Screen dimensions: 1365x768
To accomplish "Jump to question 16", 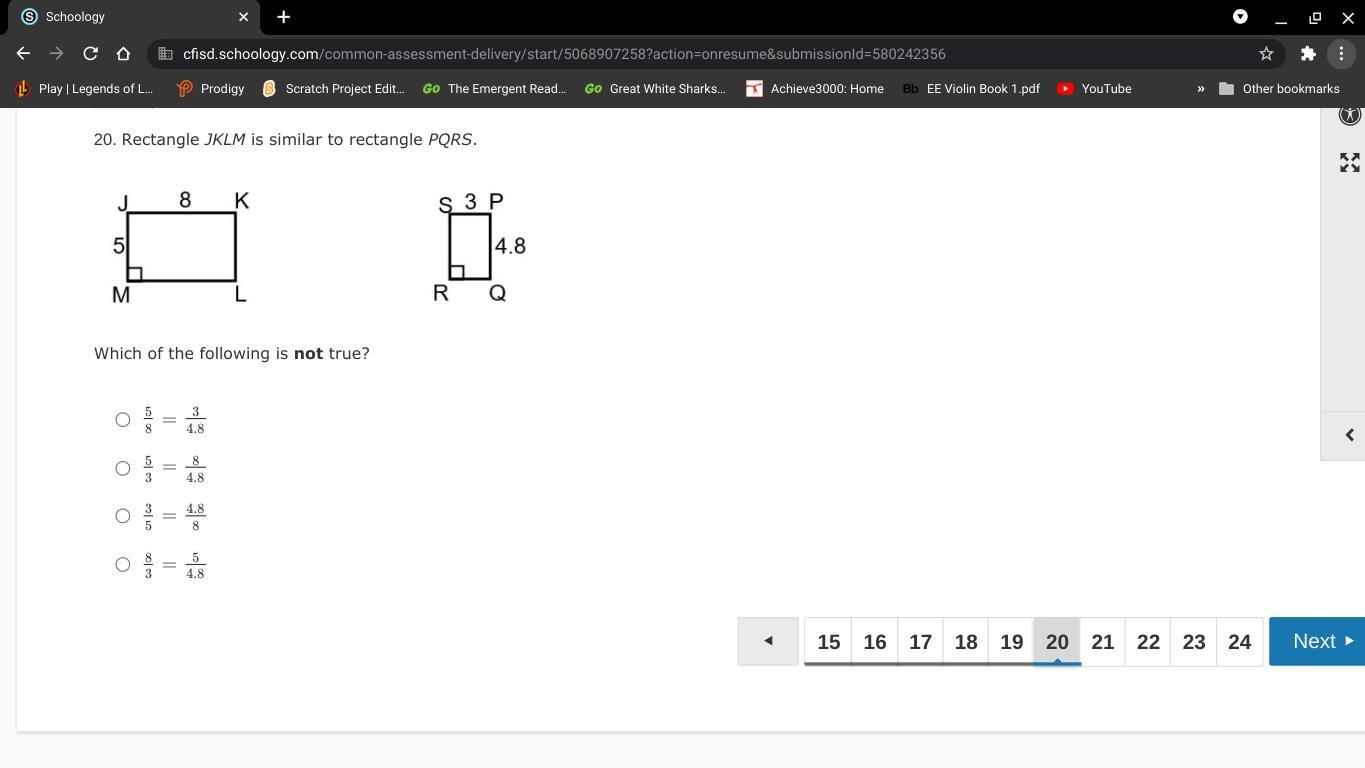I will (x=875, y=641).
